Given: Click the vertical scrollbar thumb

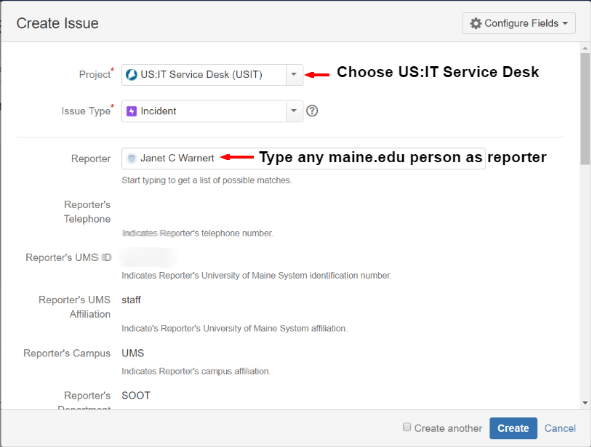Looking at the screenshot, I should pyautogui.click(x=585, y=109).
